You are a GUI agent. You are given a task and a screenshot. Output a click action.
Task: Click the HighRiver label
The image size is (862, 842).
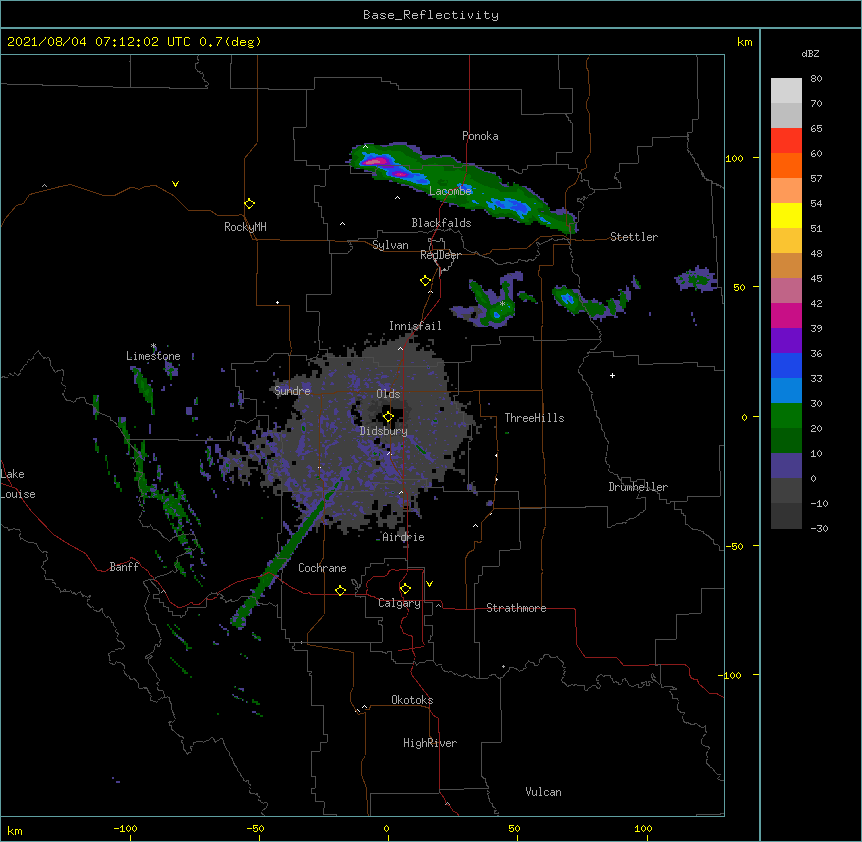point(430,743)
